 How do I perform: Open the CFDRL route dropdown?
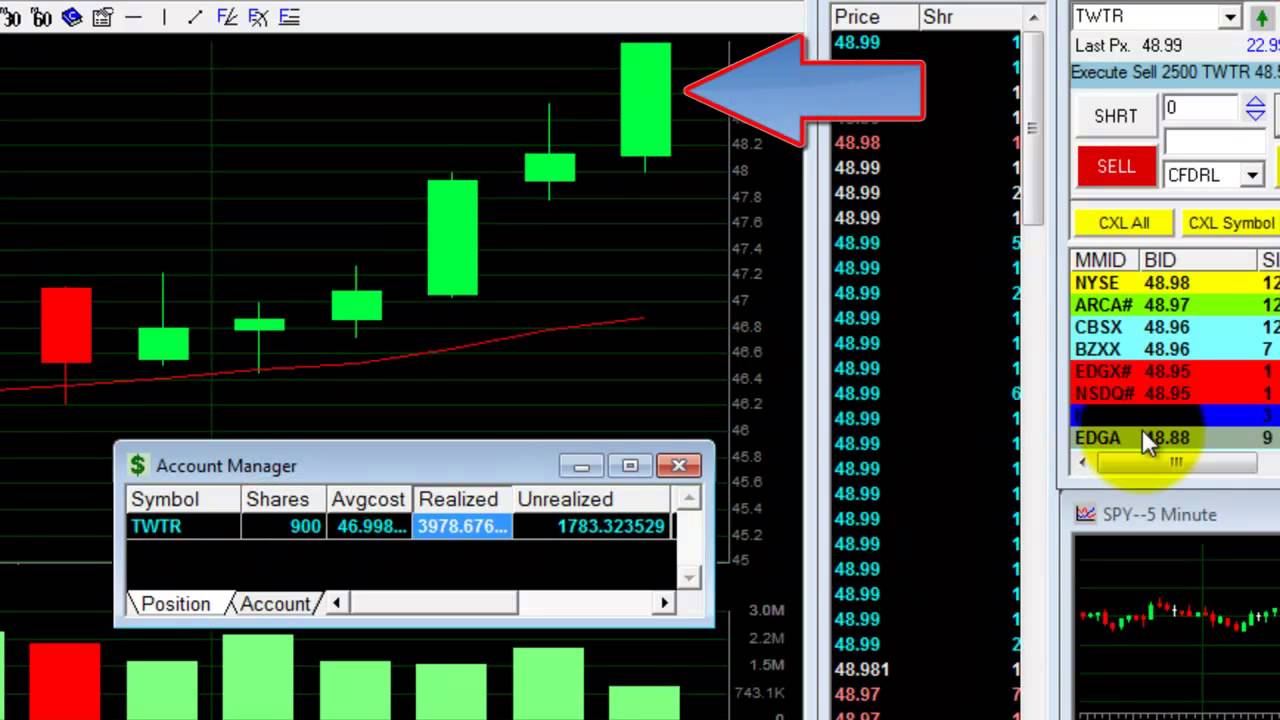[1251, 175]
